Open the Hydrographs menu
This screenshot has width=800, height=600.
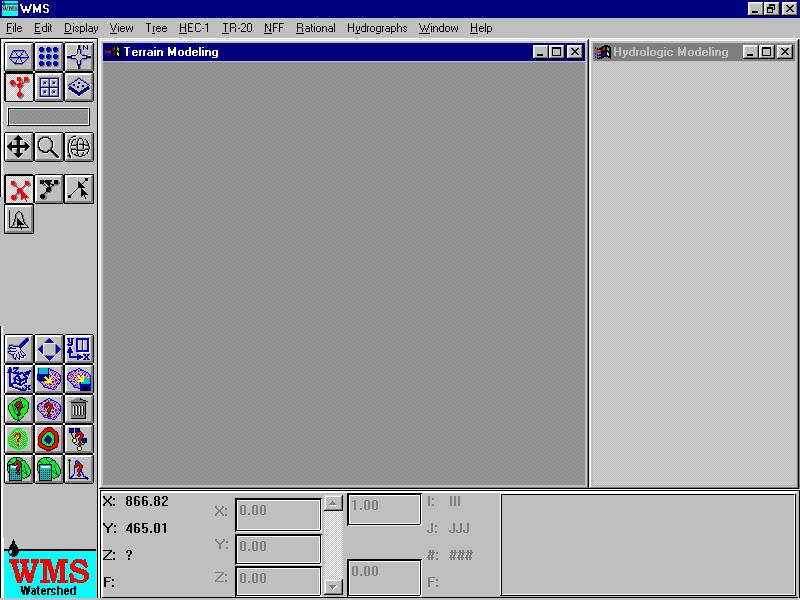[x=377, y=28]
